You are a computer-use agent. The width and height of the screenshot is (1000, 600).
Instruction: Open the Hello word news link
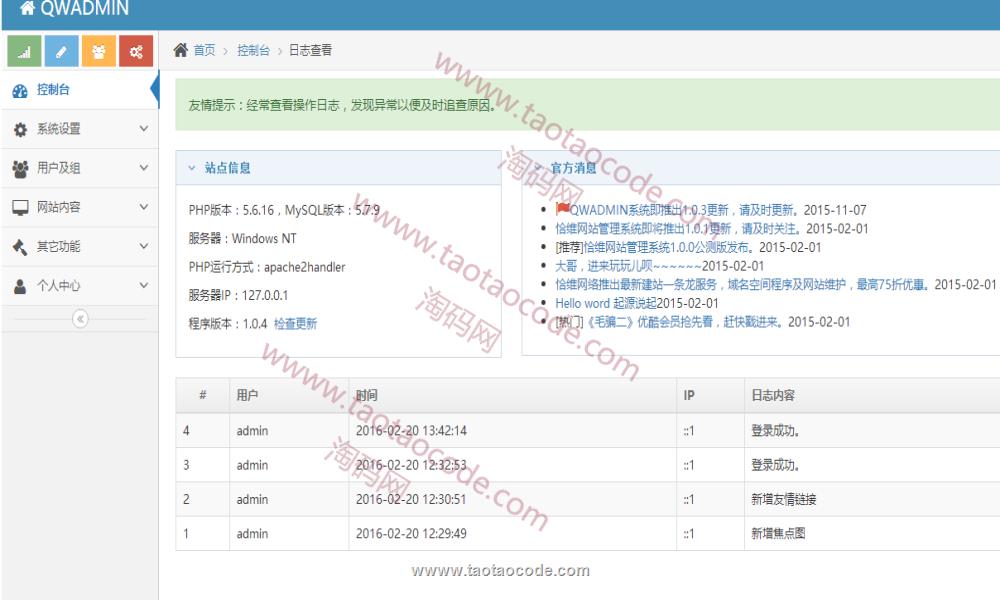point(582,303)
